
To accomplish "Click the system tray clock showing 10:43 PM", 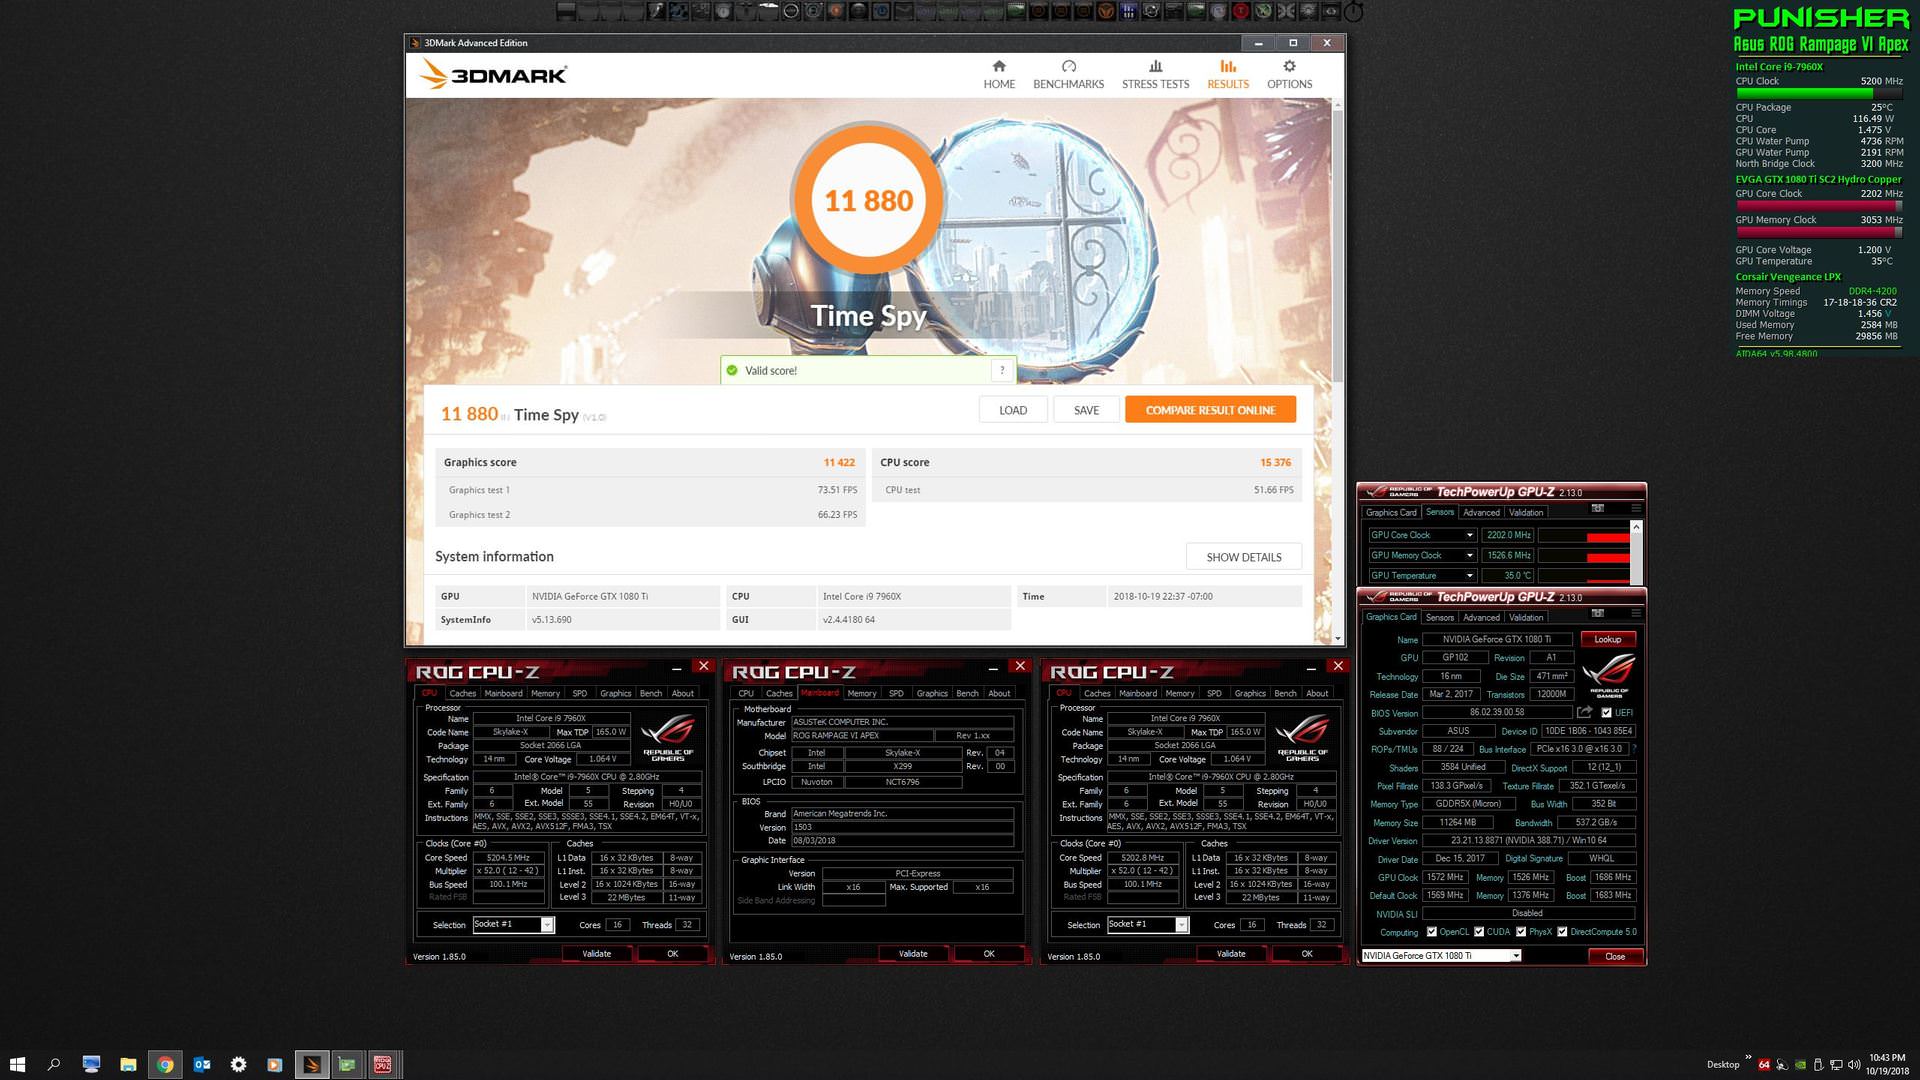I will coord(1886,1058).
